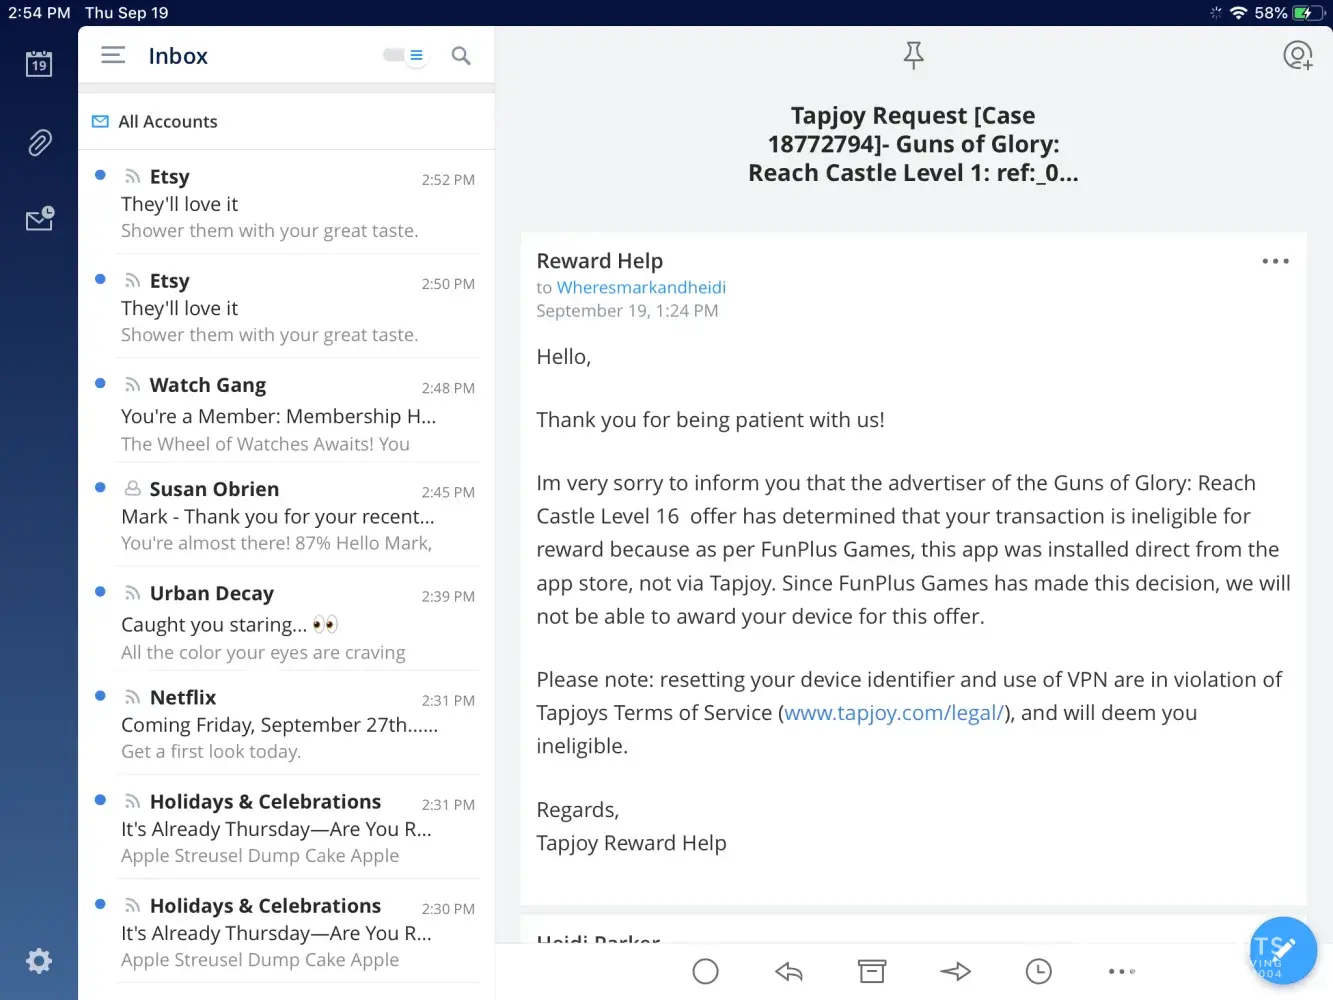Open the attachments paperclip view
Screen dimensions: 1333x1000
[x=39, y=143]
